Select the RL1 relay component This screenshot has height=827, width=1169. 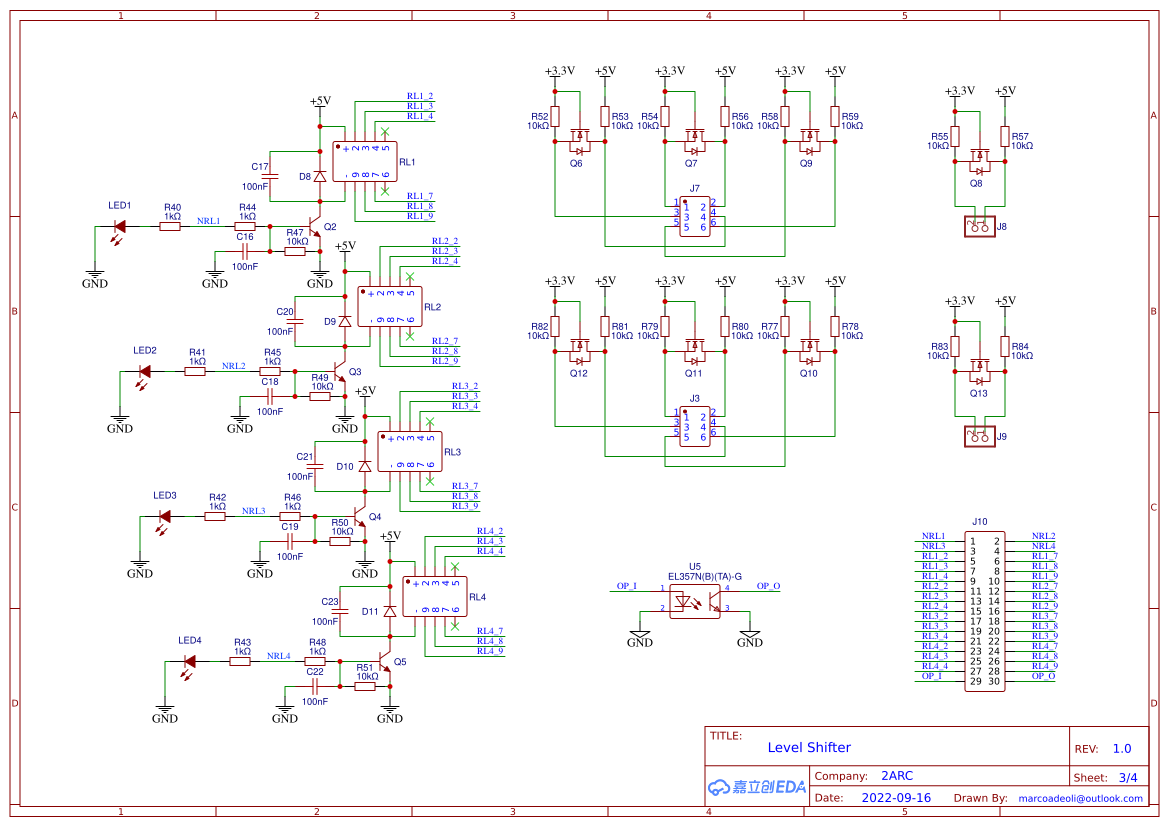363,161
